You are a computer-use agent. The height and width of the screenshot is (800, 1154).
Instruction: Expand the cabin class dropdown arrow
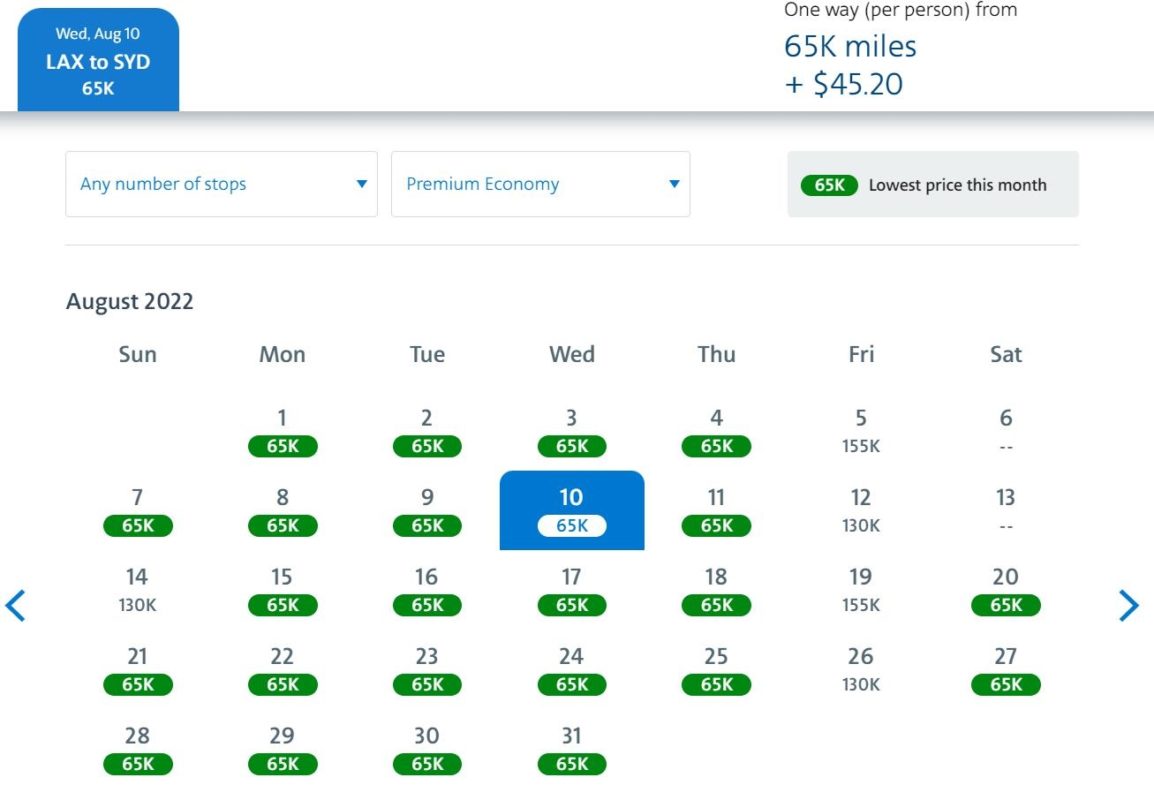[671, 184]
